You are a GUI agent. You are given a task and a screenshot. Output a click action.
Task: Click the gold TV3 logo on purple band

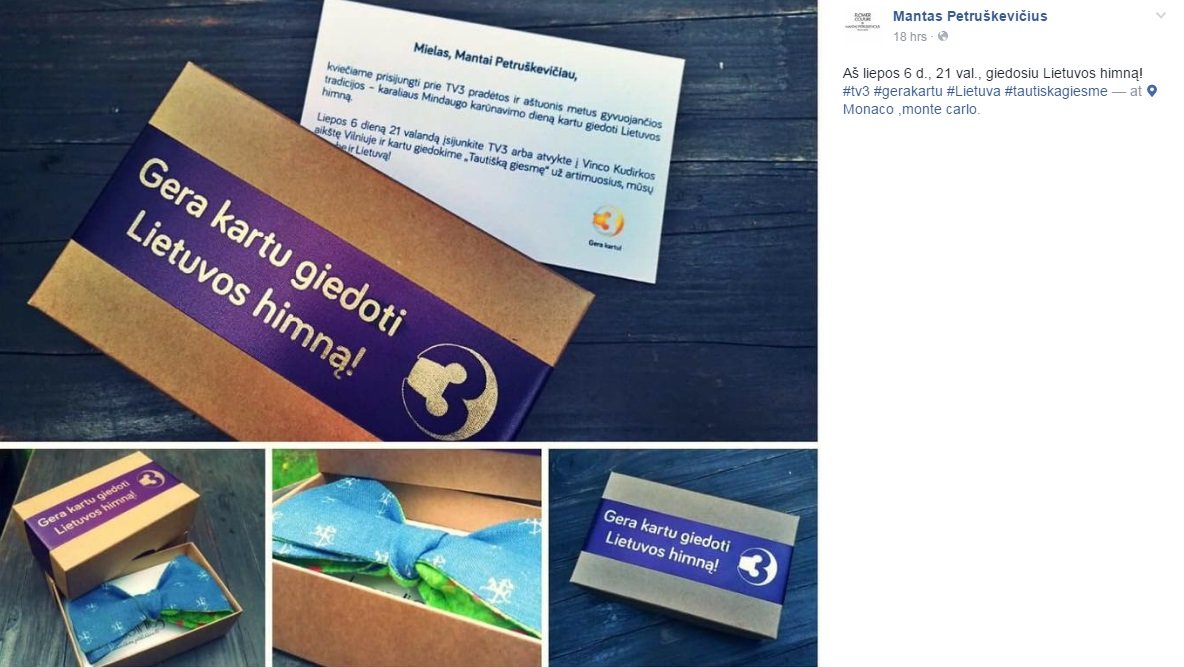tap(449, 391)
